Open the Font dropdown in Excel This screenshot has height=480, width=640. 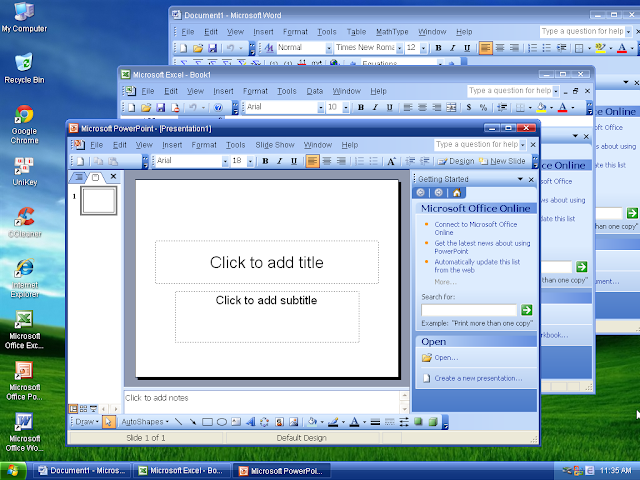coord(320,107)
